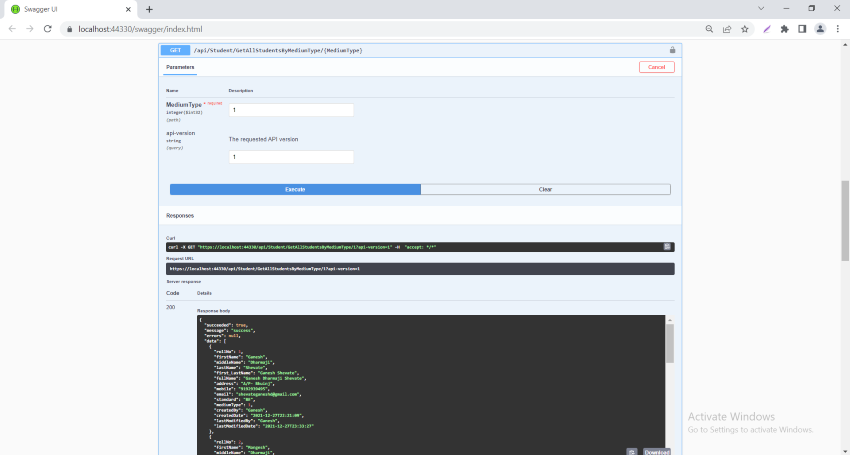Toggle the browser side panel

pos(802,29)
